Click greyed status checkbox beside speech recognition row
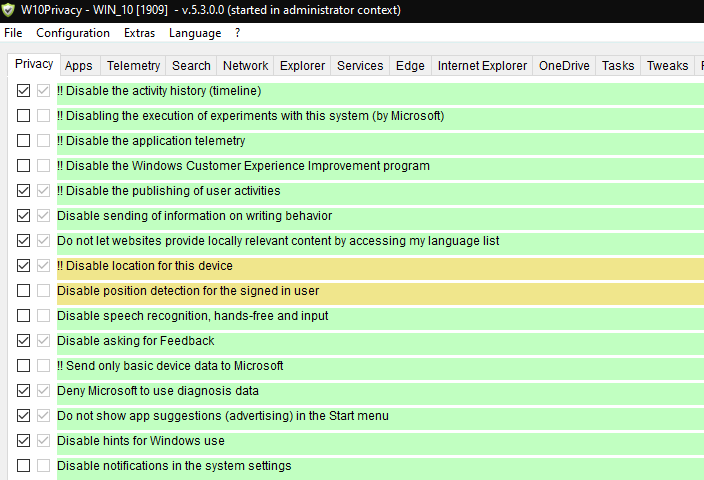The width and height of the screenshot is (704, 480). click(44, 316)
